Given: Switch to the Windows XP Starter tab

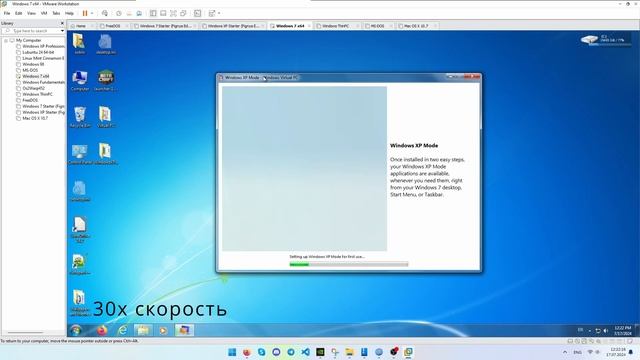Looking at the screenshot, I should (233, 26).
